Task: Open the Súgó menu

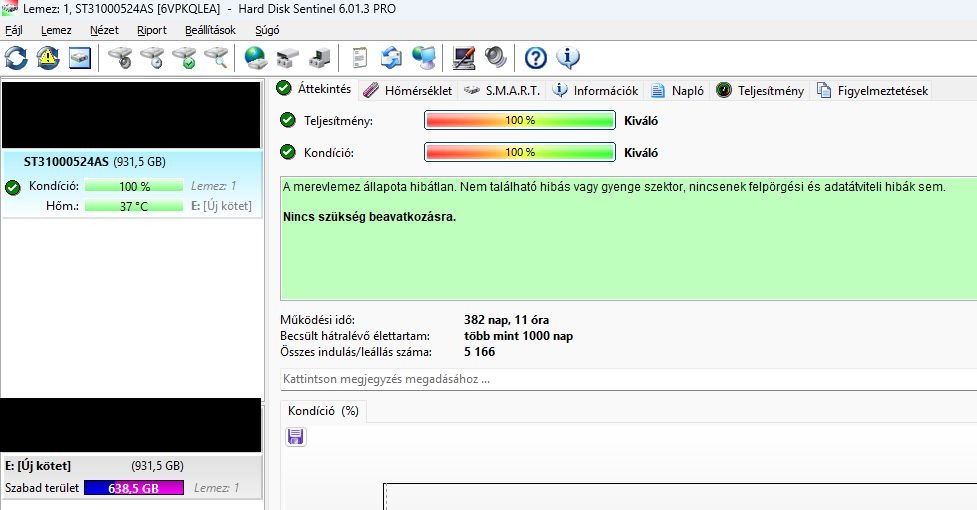Action: click(x=267, y=30)
